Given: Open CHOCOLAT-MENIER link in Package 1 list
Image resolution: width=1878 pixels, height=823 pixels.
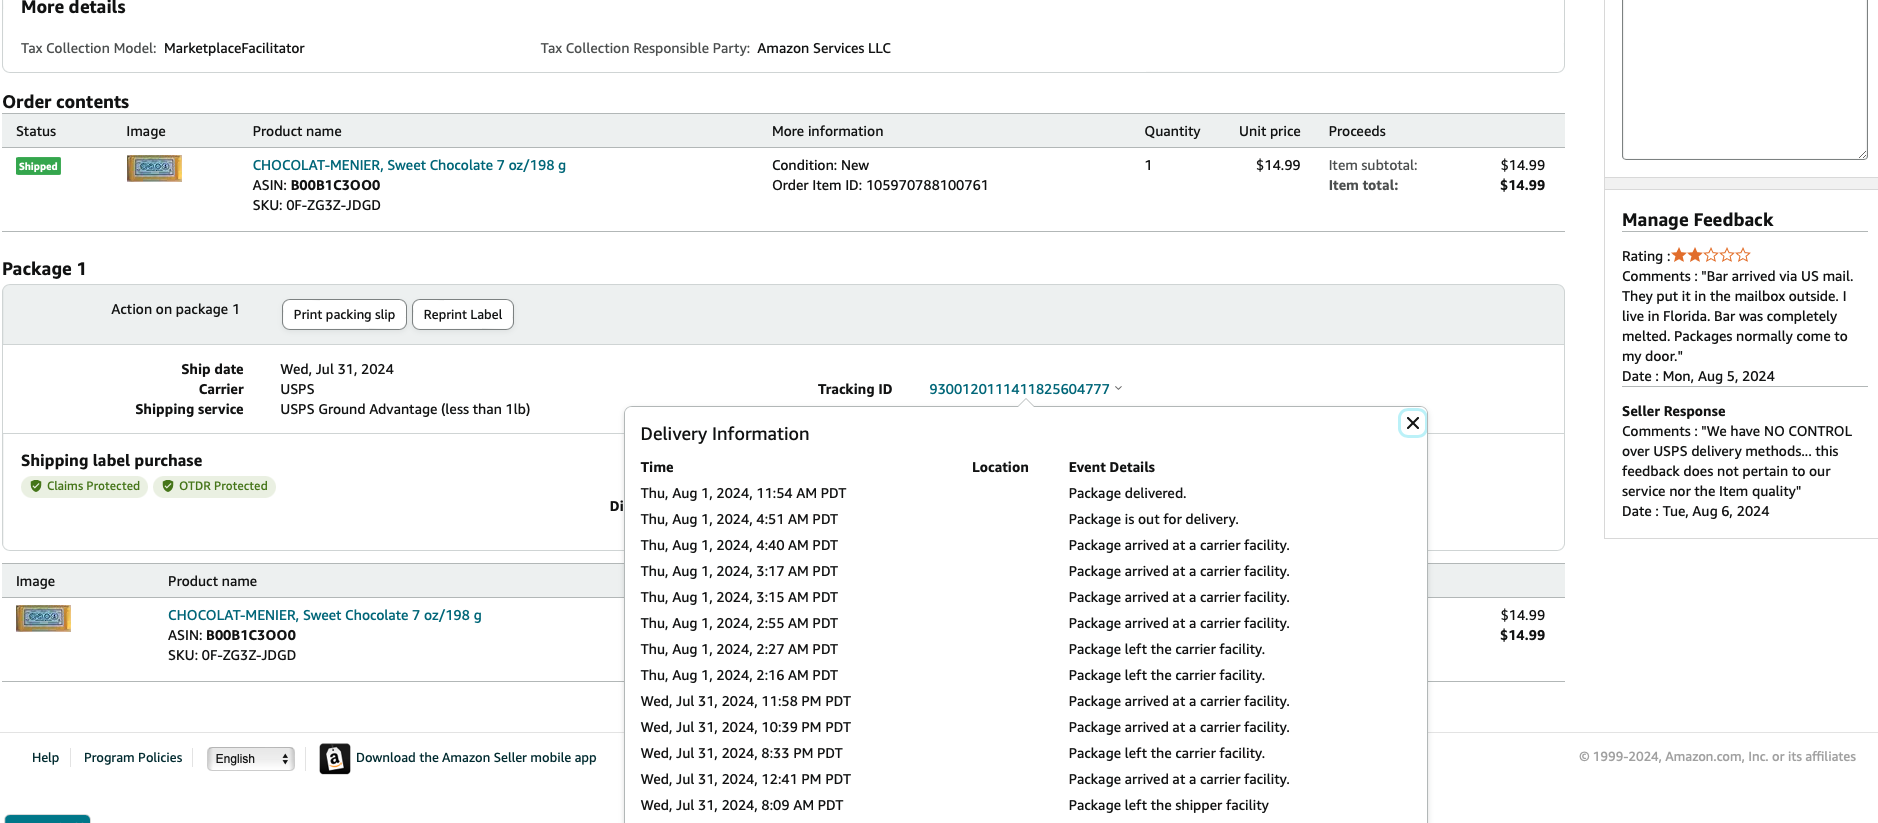Looking at the screenshot, I should (324, 615).
